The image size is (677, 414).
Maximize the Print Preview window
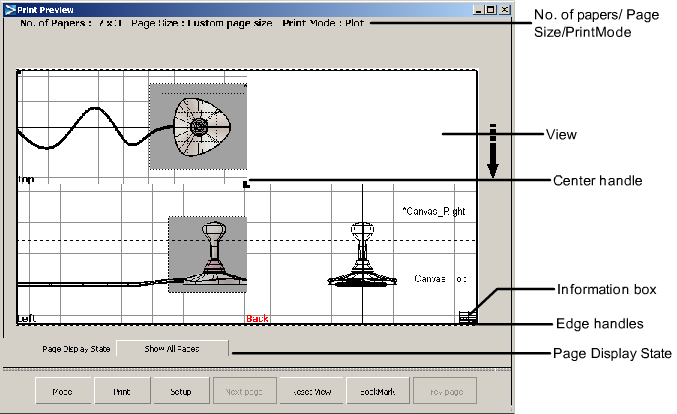click(490, 9)
